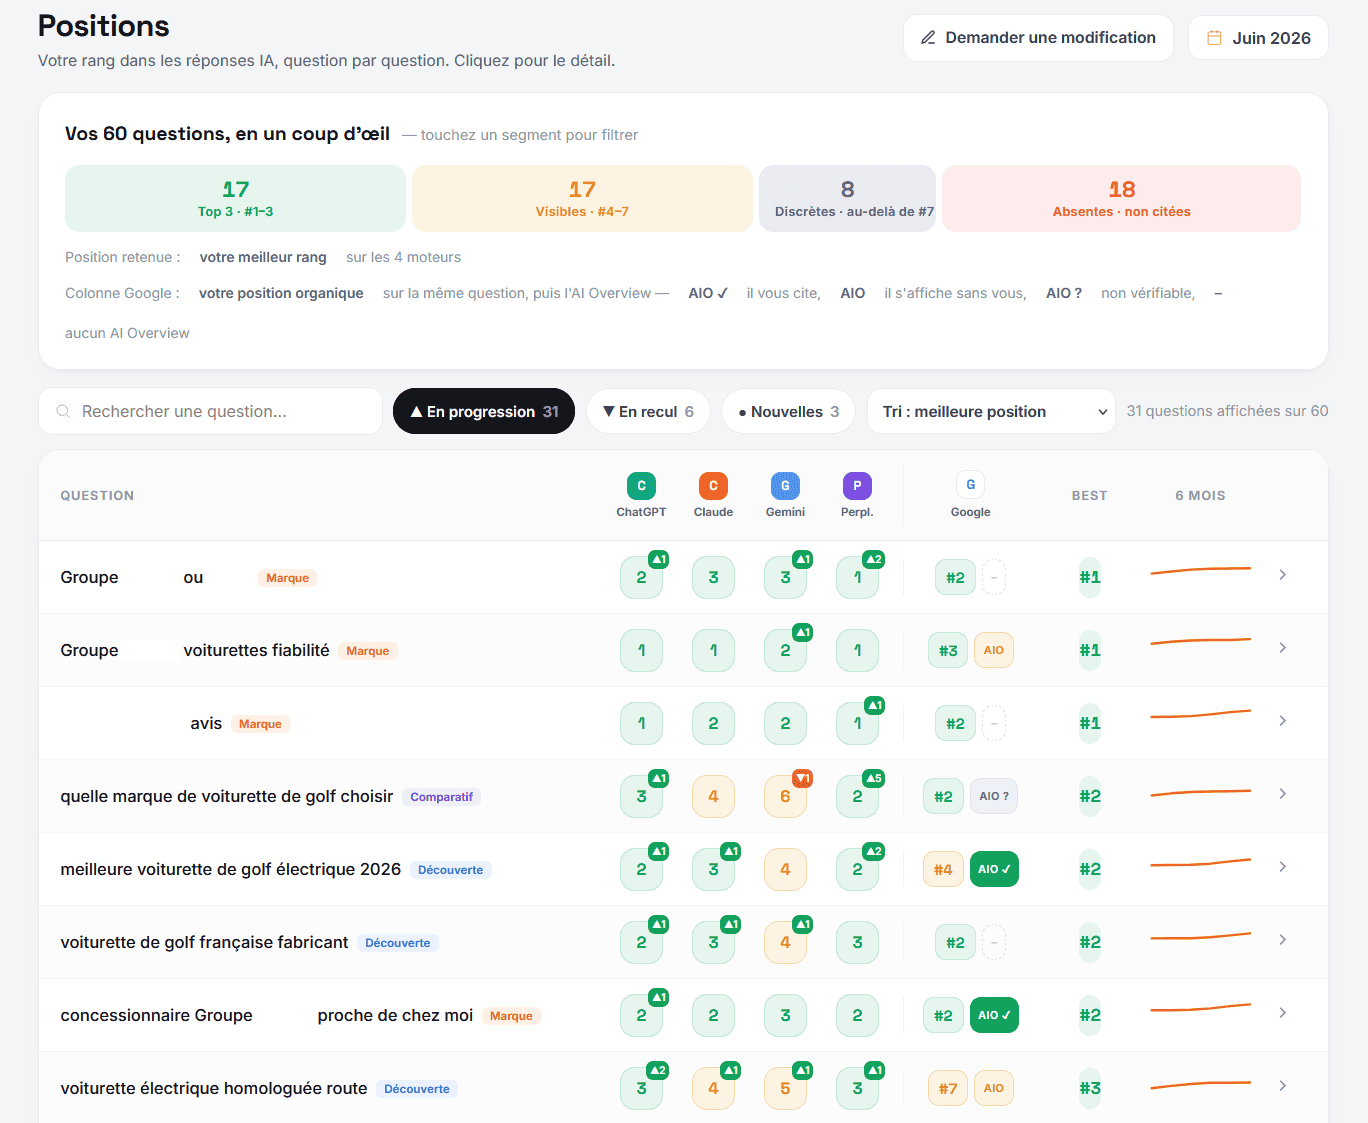Click the Google column icon
Viewport: 1368px width, 1123px height.
tap(970, 485)
